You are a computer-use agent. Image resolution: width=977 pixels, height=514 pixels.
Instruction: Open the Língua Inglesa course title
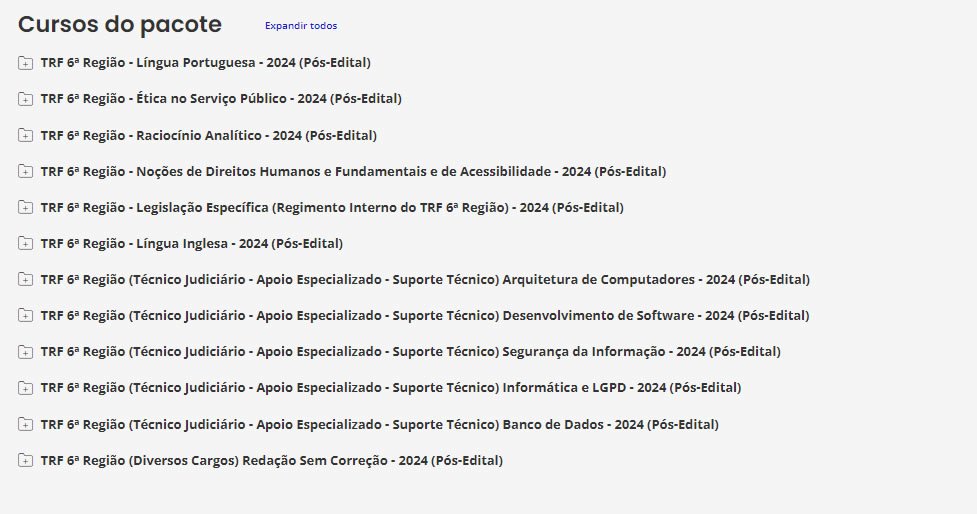(191, 243)
